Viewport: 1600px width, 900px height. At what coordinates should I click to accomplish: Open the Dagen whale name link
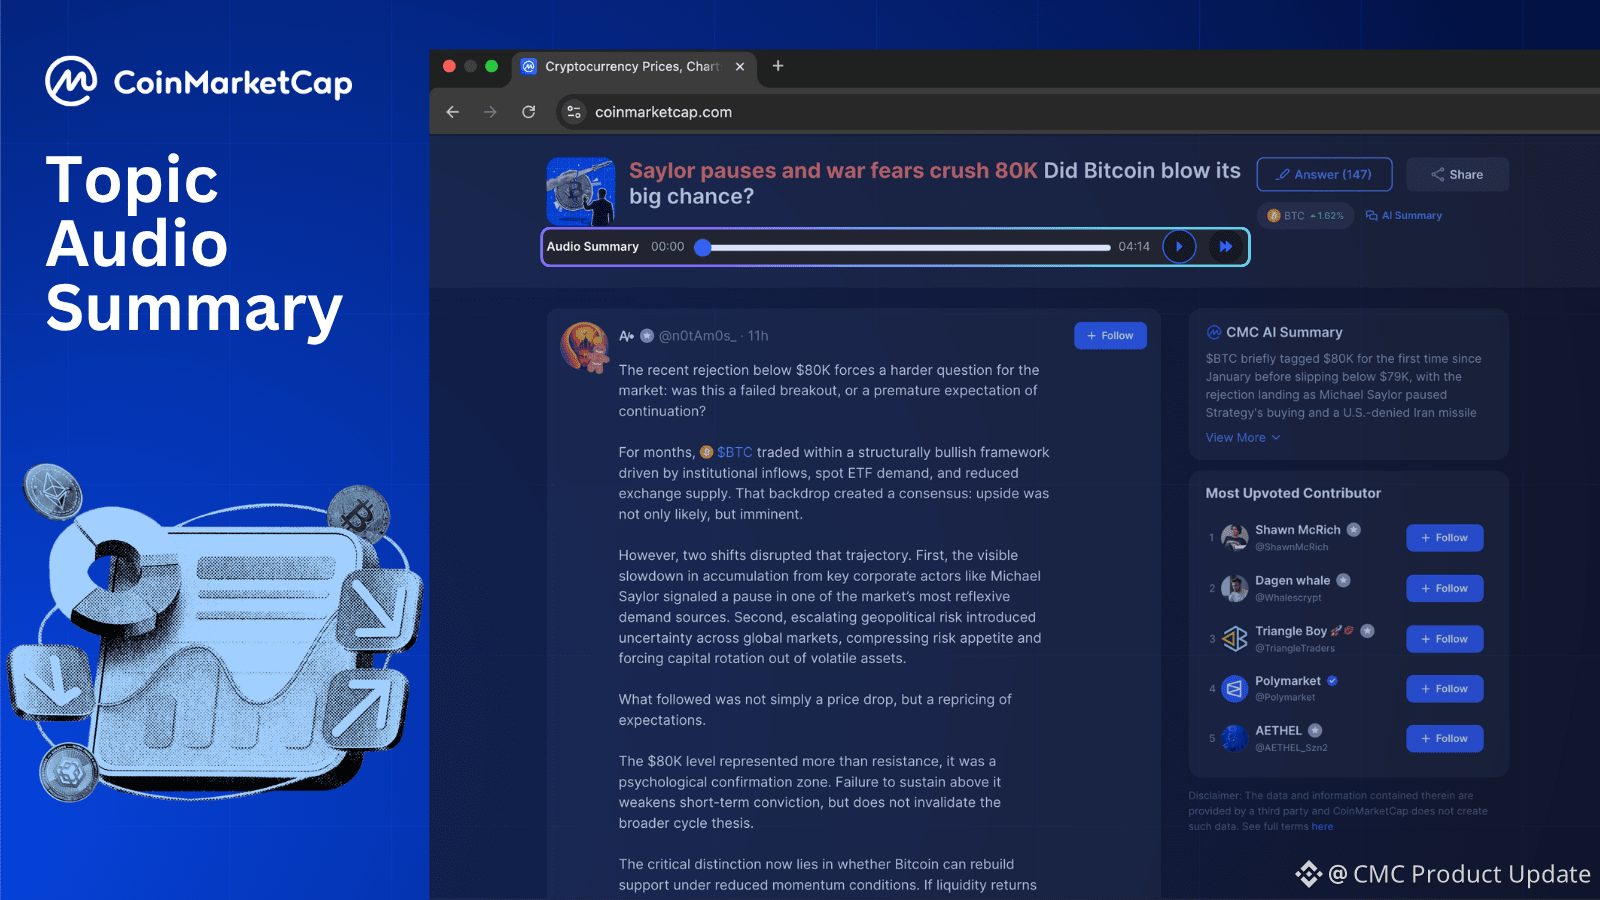coord(1292,580)
